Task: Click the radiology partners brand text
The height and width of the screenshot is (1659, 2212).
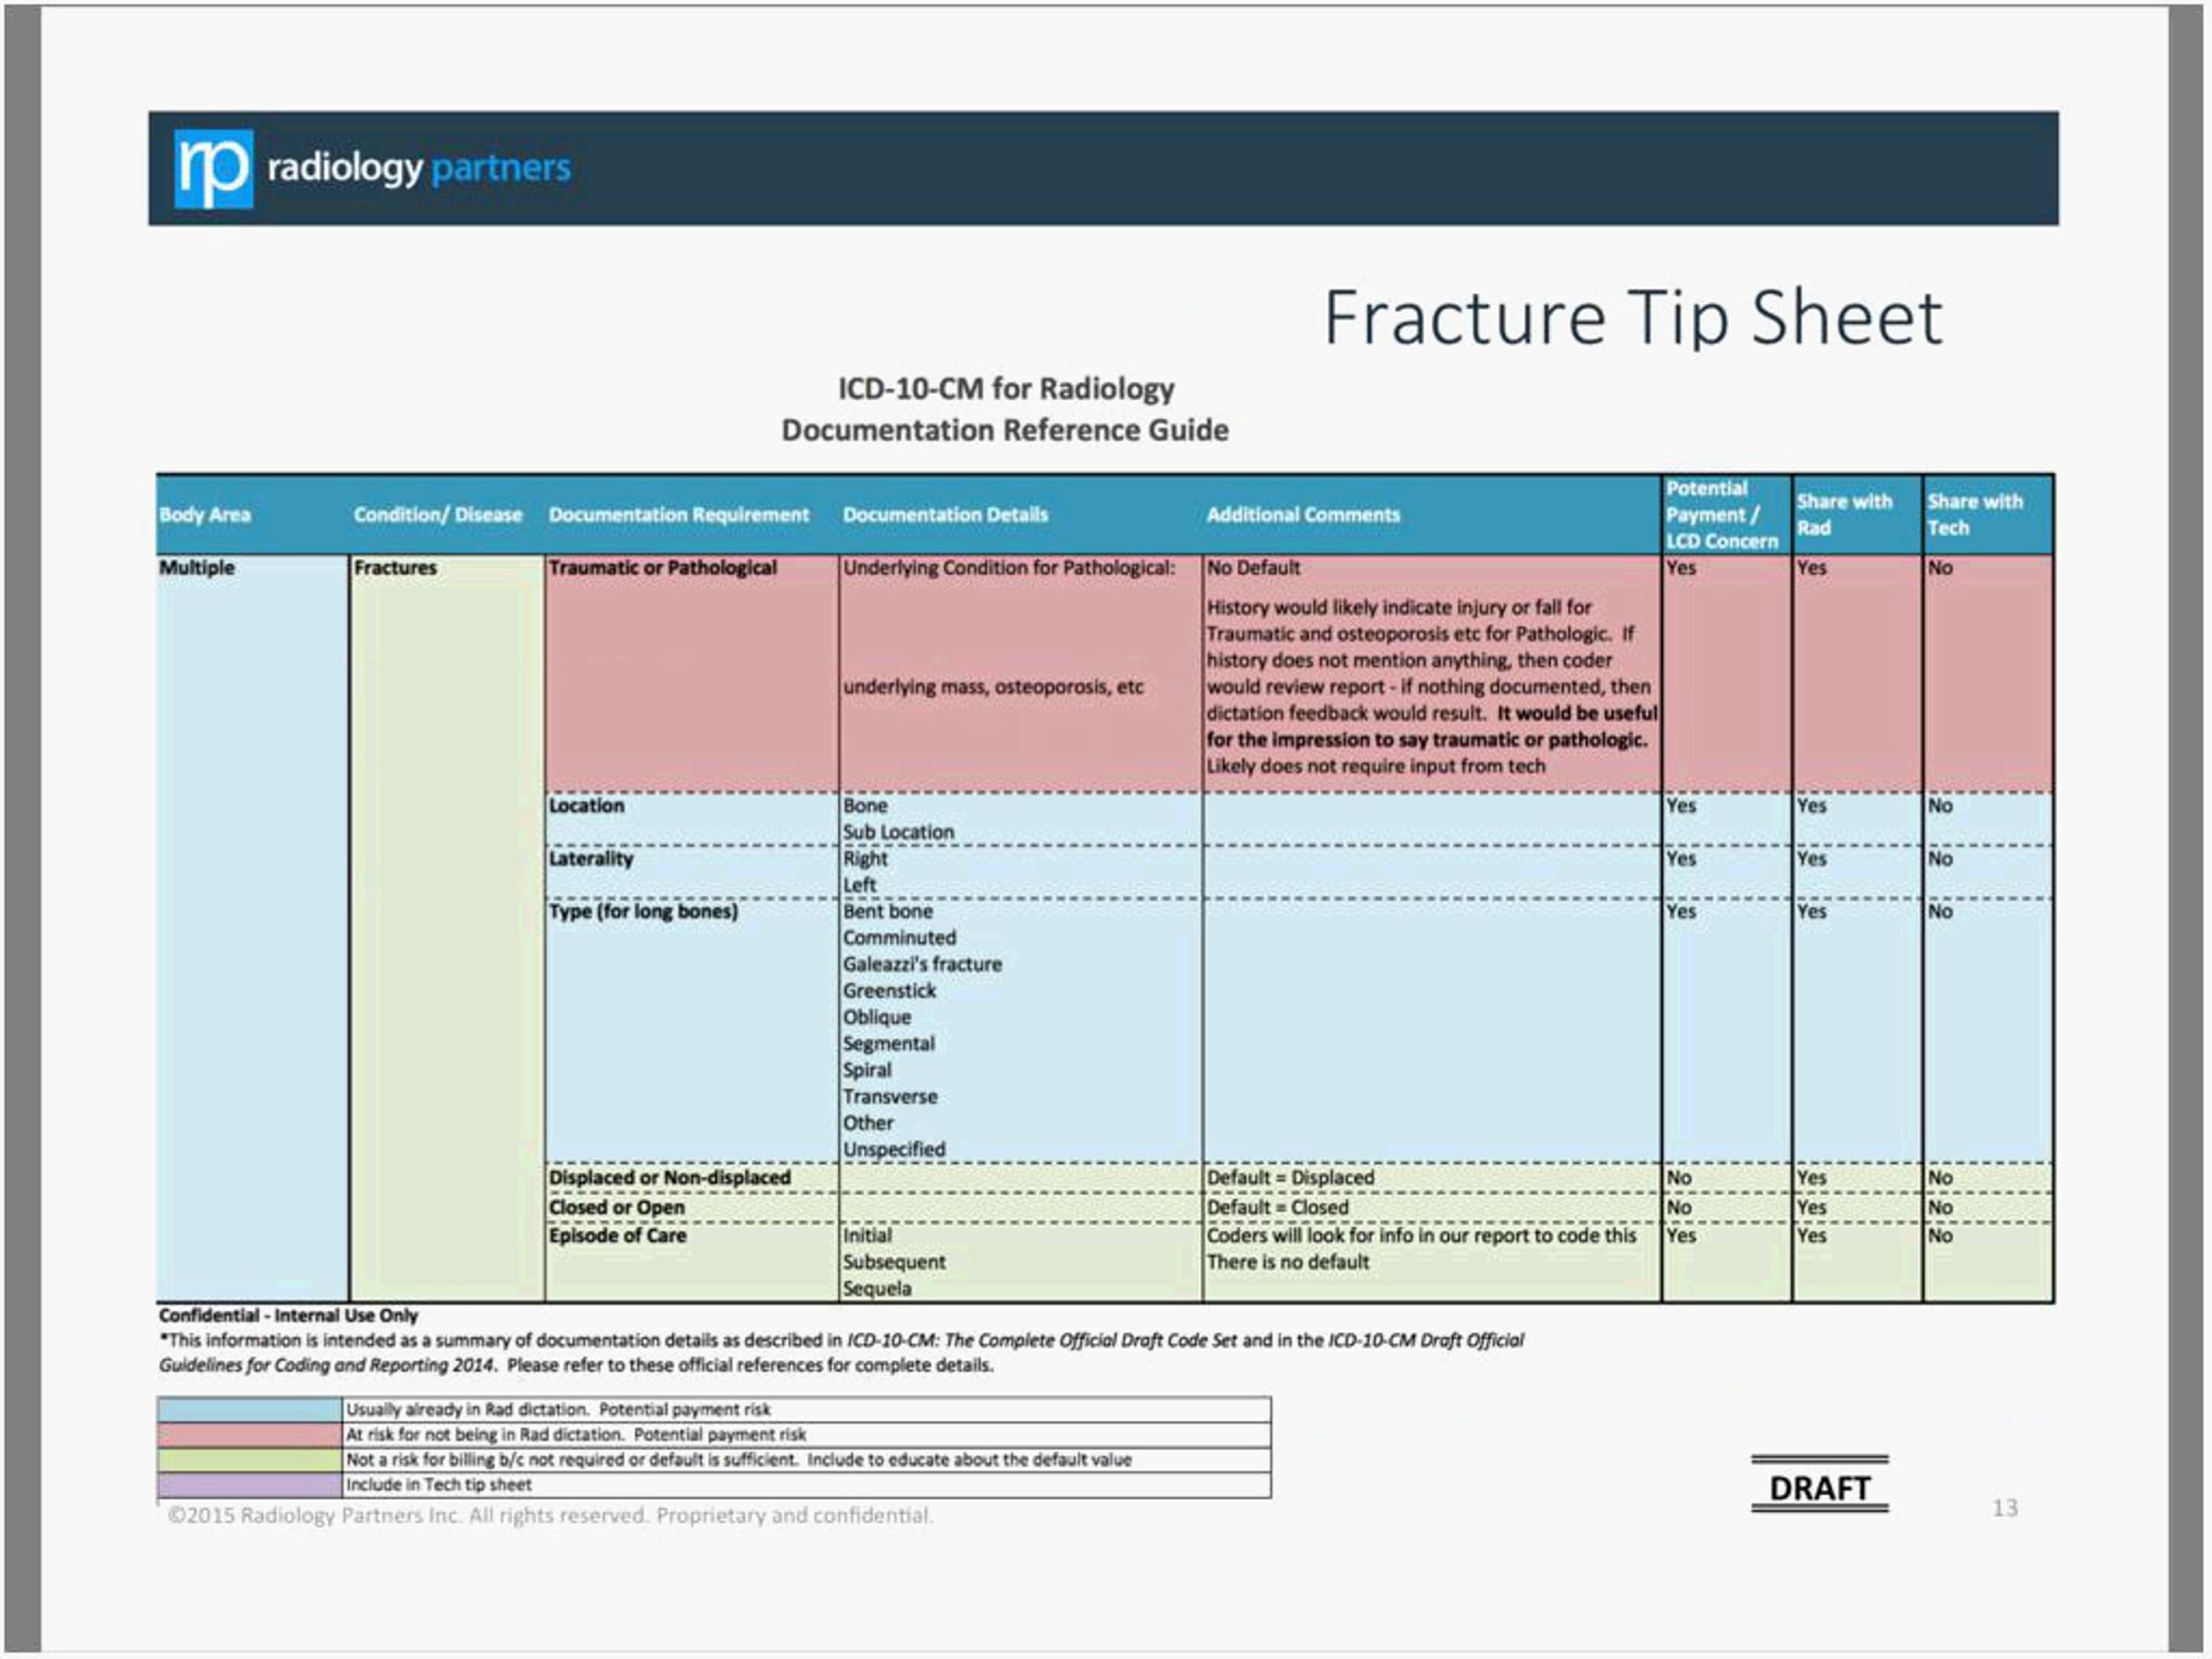Action: coord(418,167)
